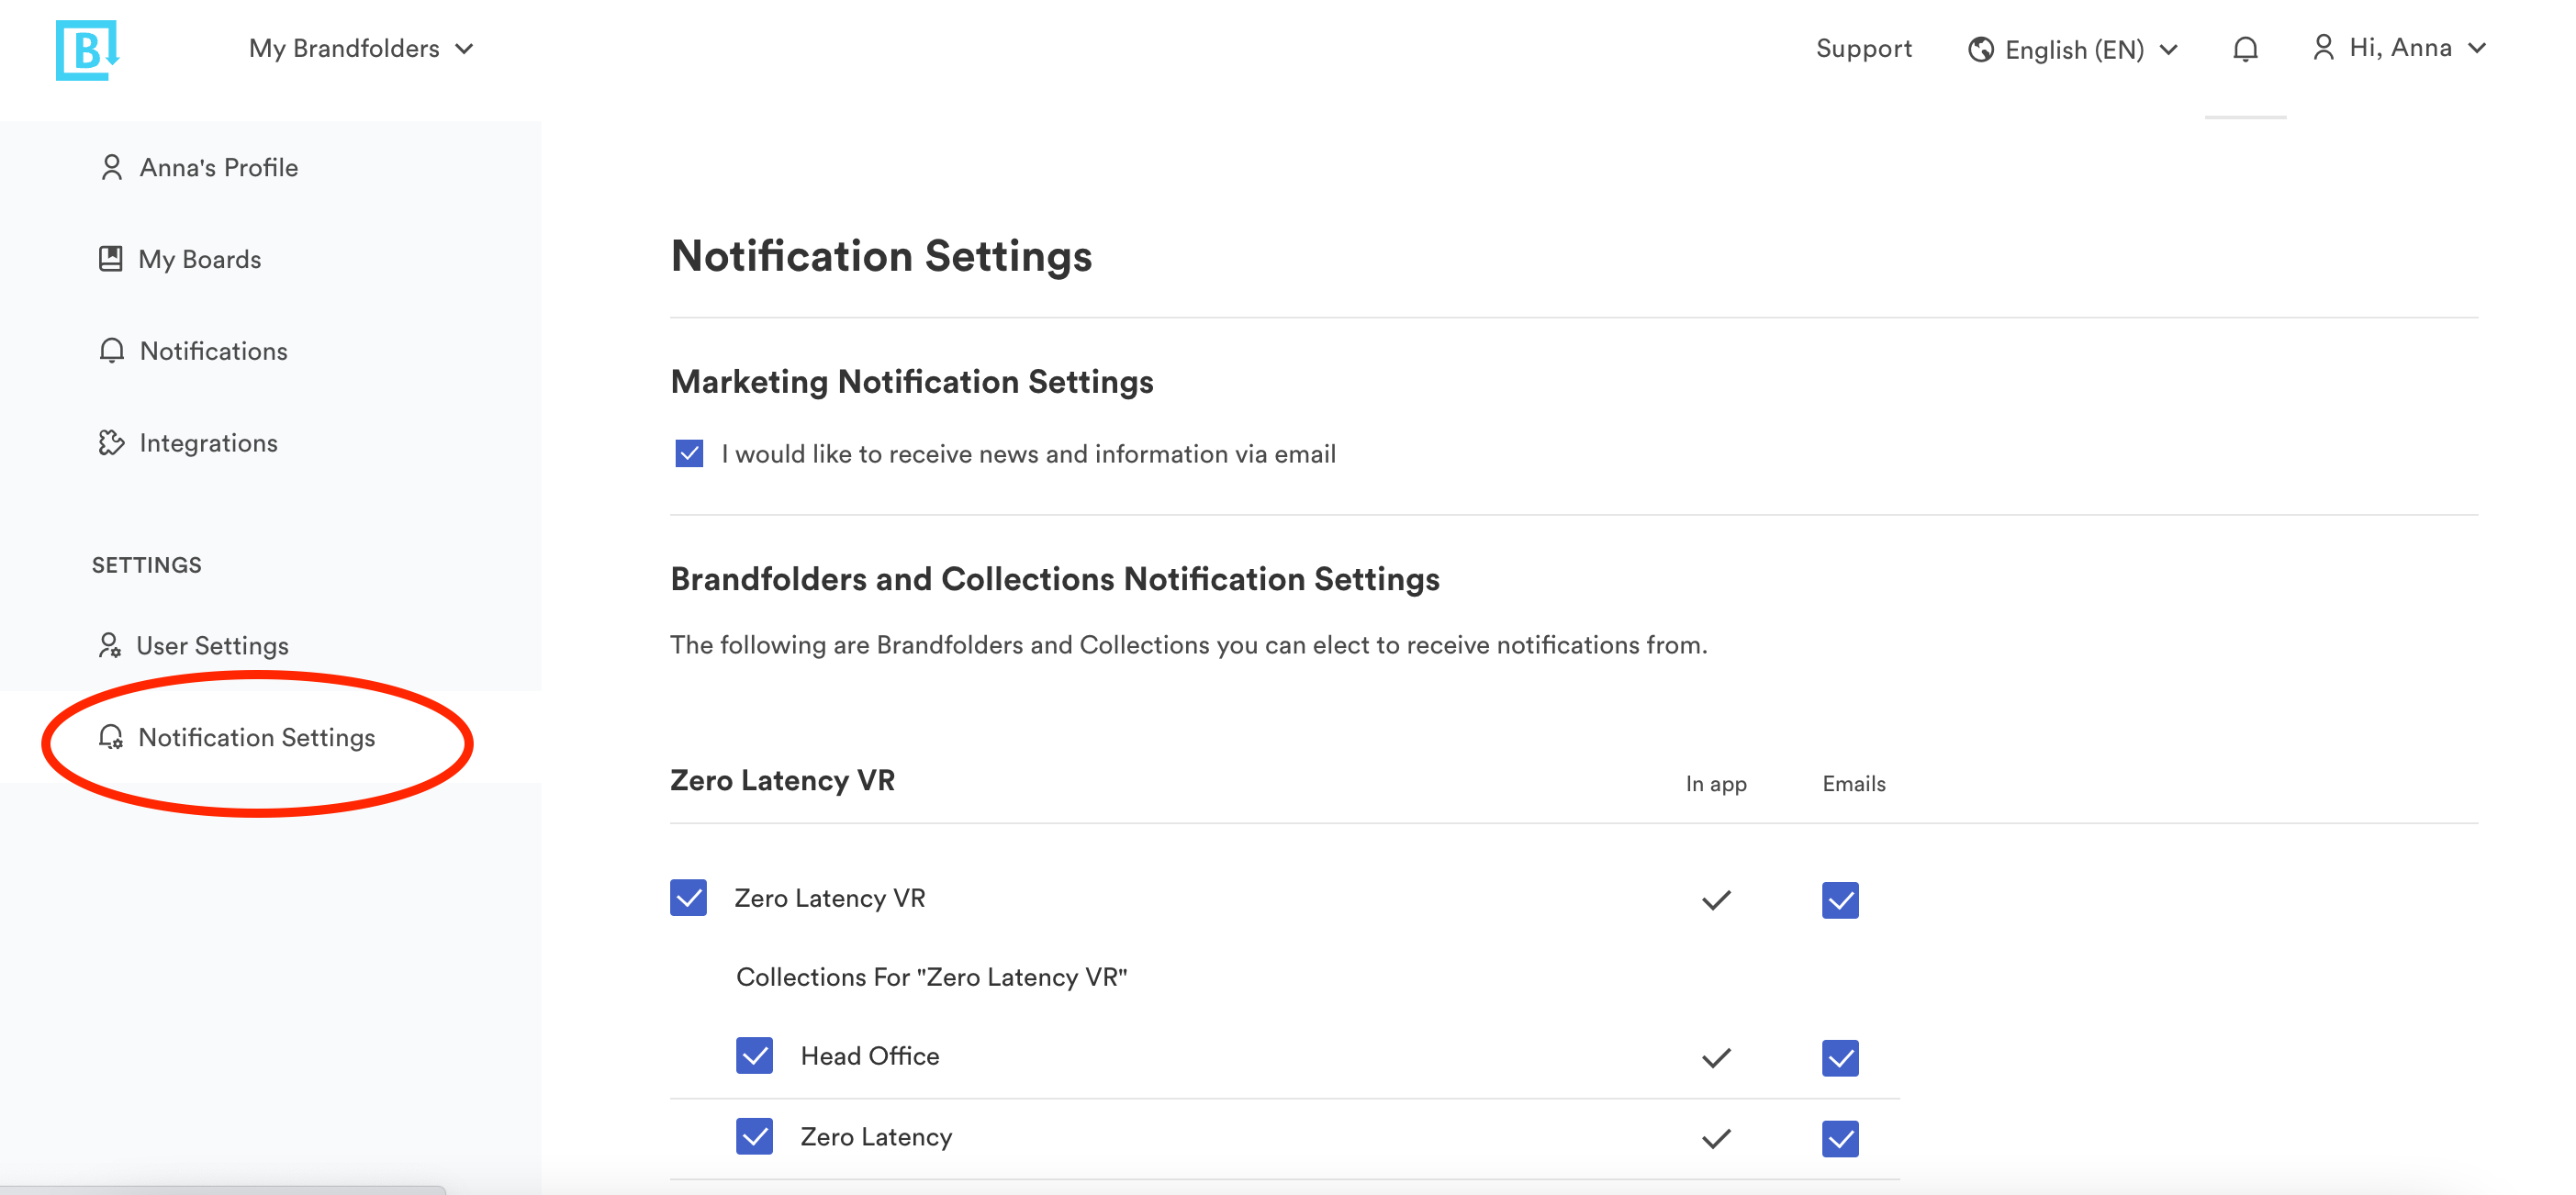Toggle the Head Office collection checkbox
The image size is (2576, 1195).
[x=754, y=1055]
